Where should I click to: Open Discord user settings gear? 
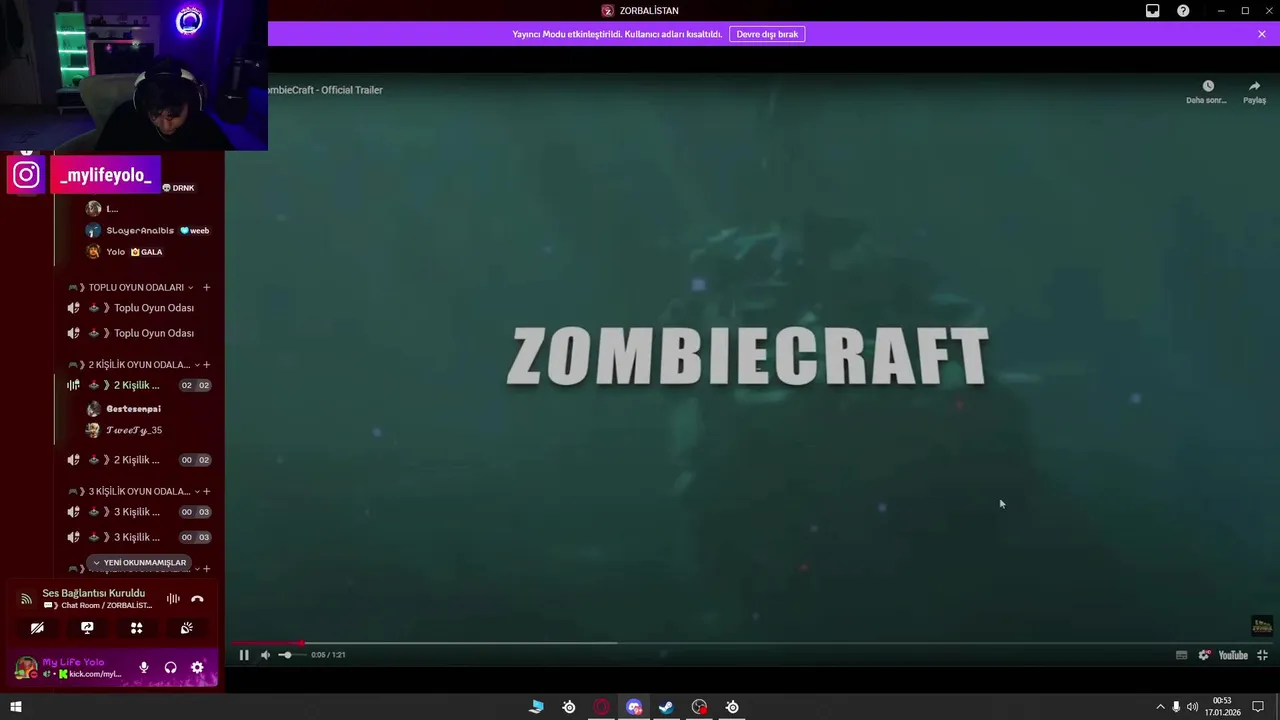(x=197, y=668)
